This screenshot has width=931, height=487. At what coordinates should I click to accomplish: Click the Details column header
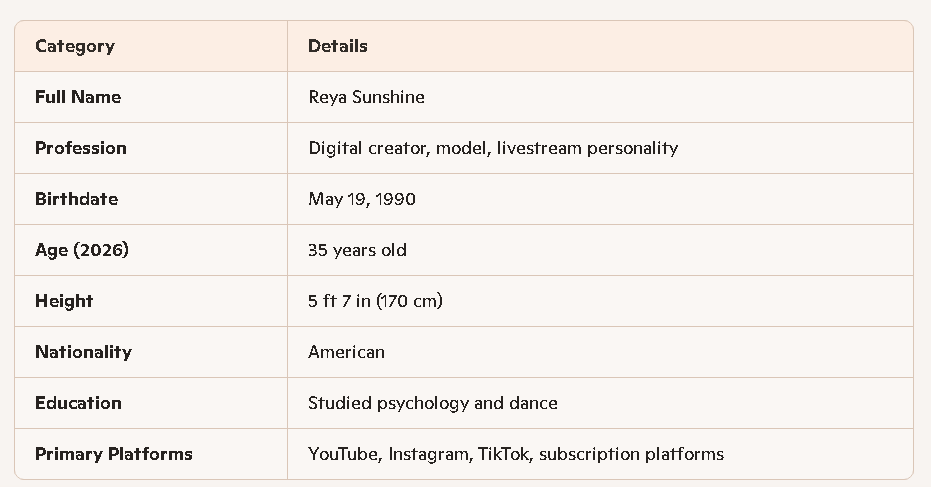(x=338, y=46)
